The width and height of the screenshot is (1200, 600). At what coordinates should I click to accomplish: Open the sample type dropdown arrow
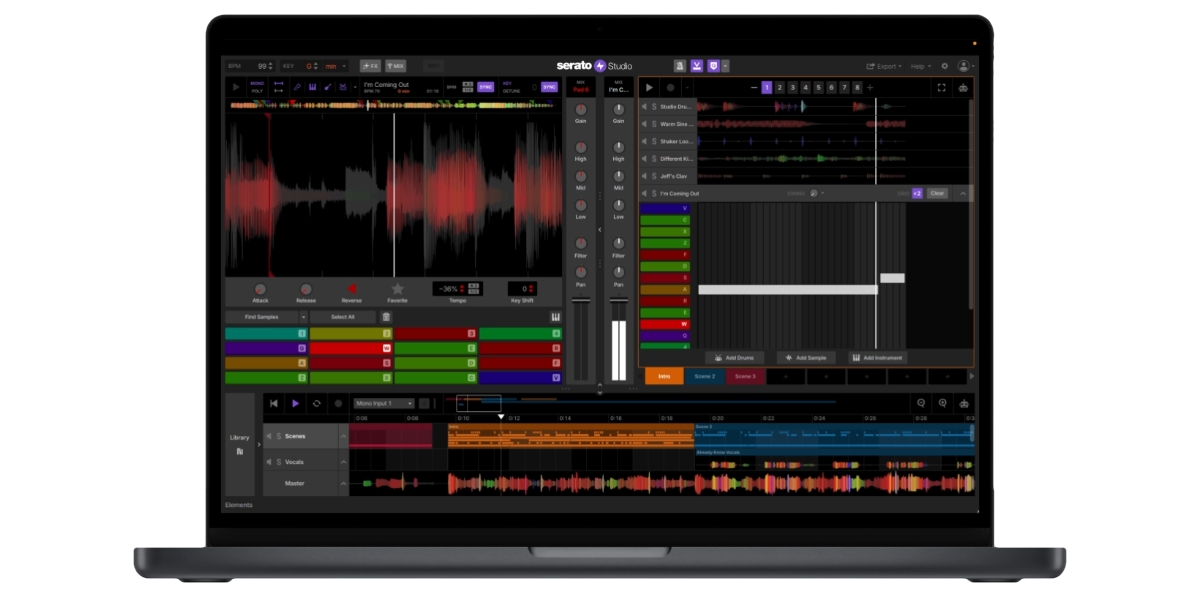355,87
